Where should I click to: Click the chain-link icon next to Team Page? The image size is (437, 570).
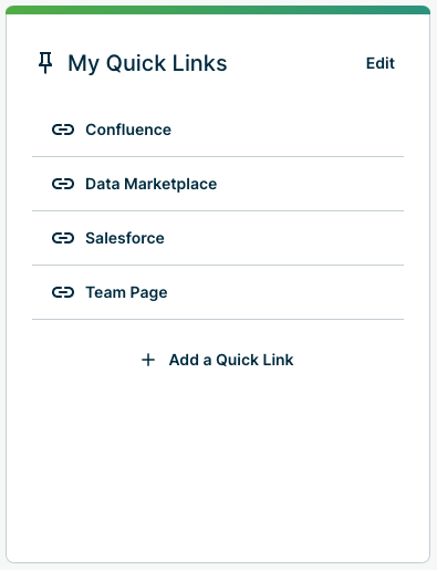[63, 292]
